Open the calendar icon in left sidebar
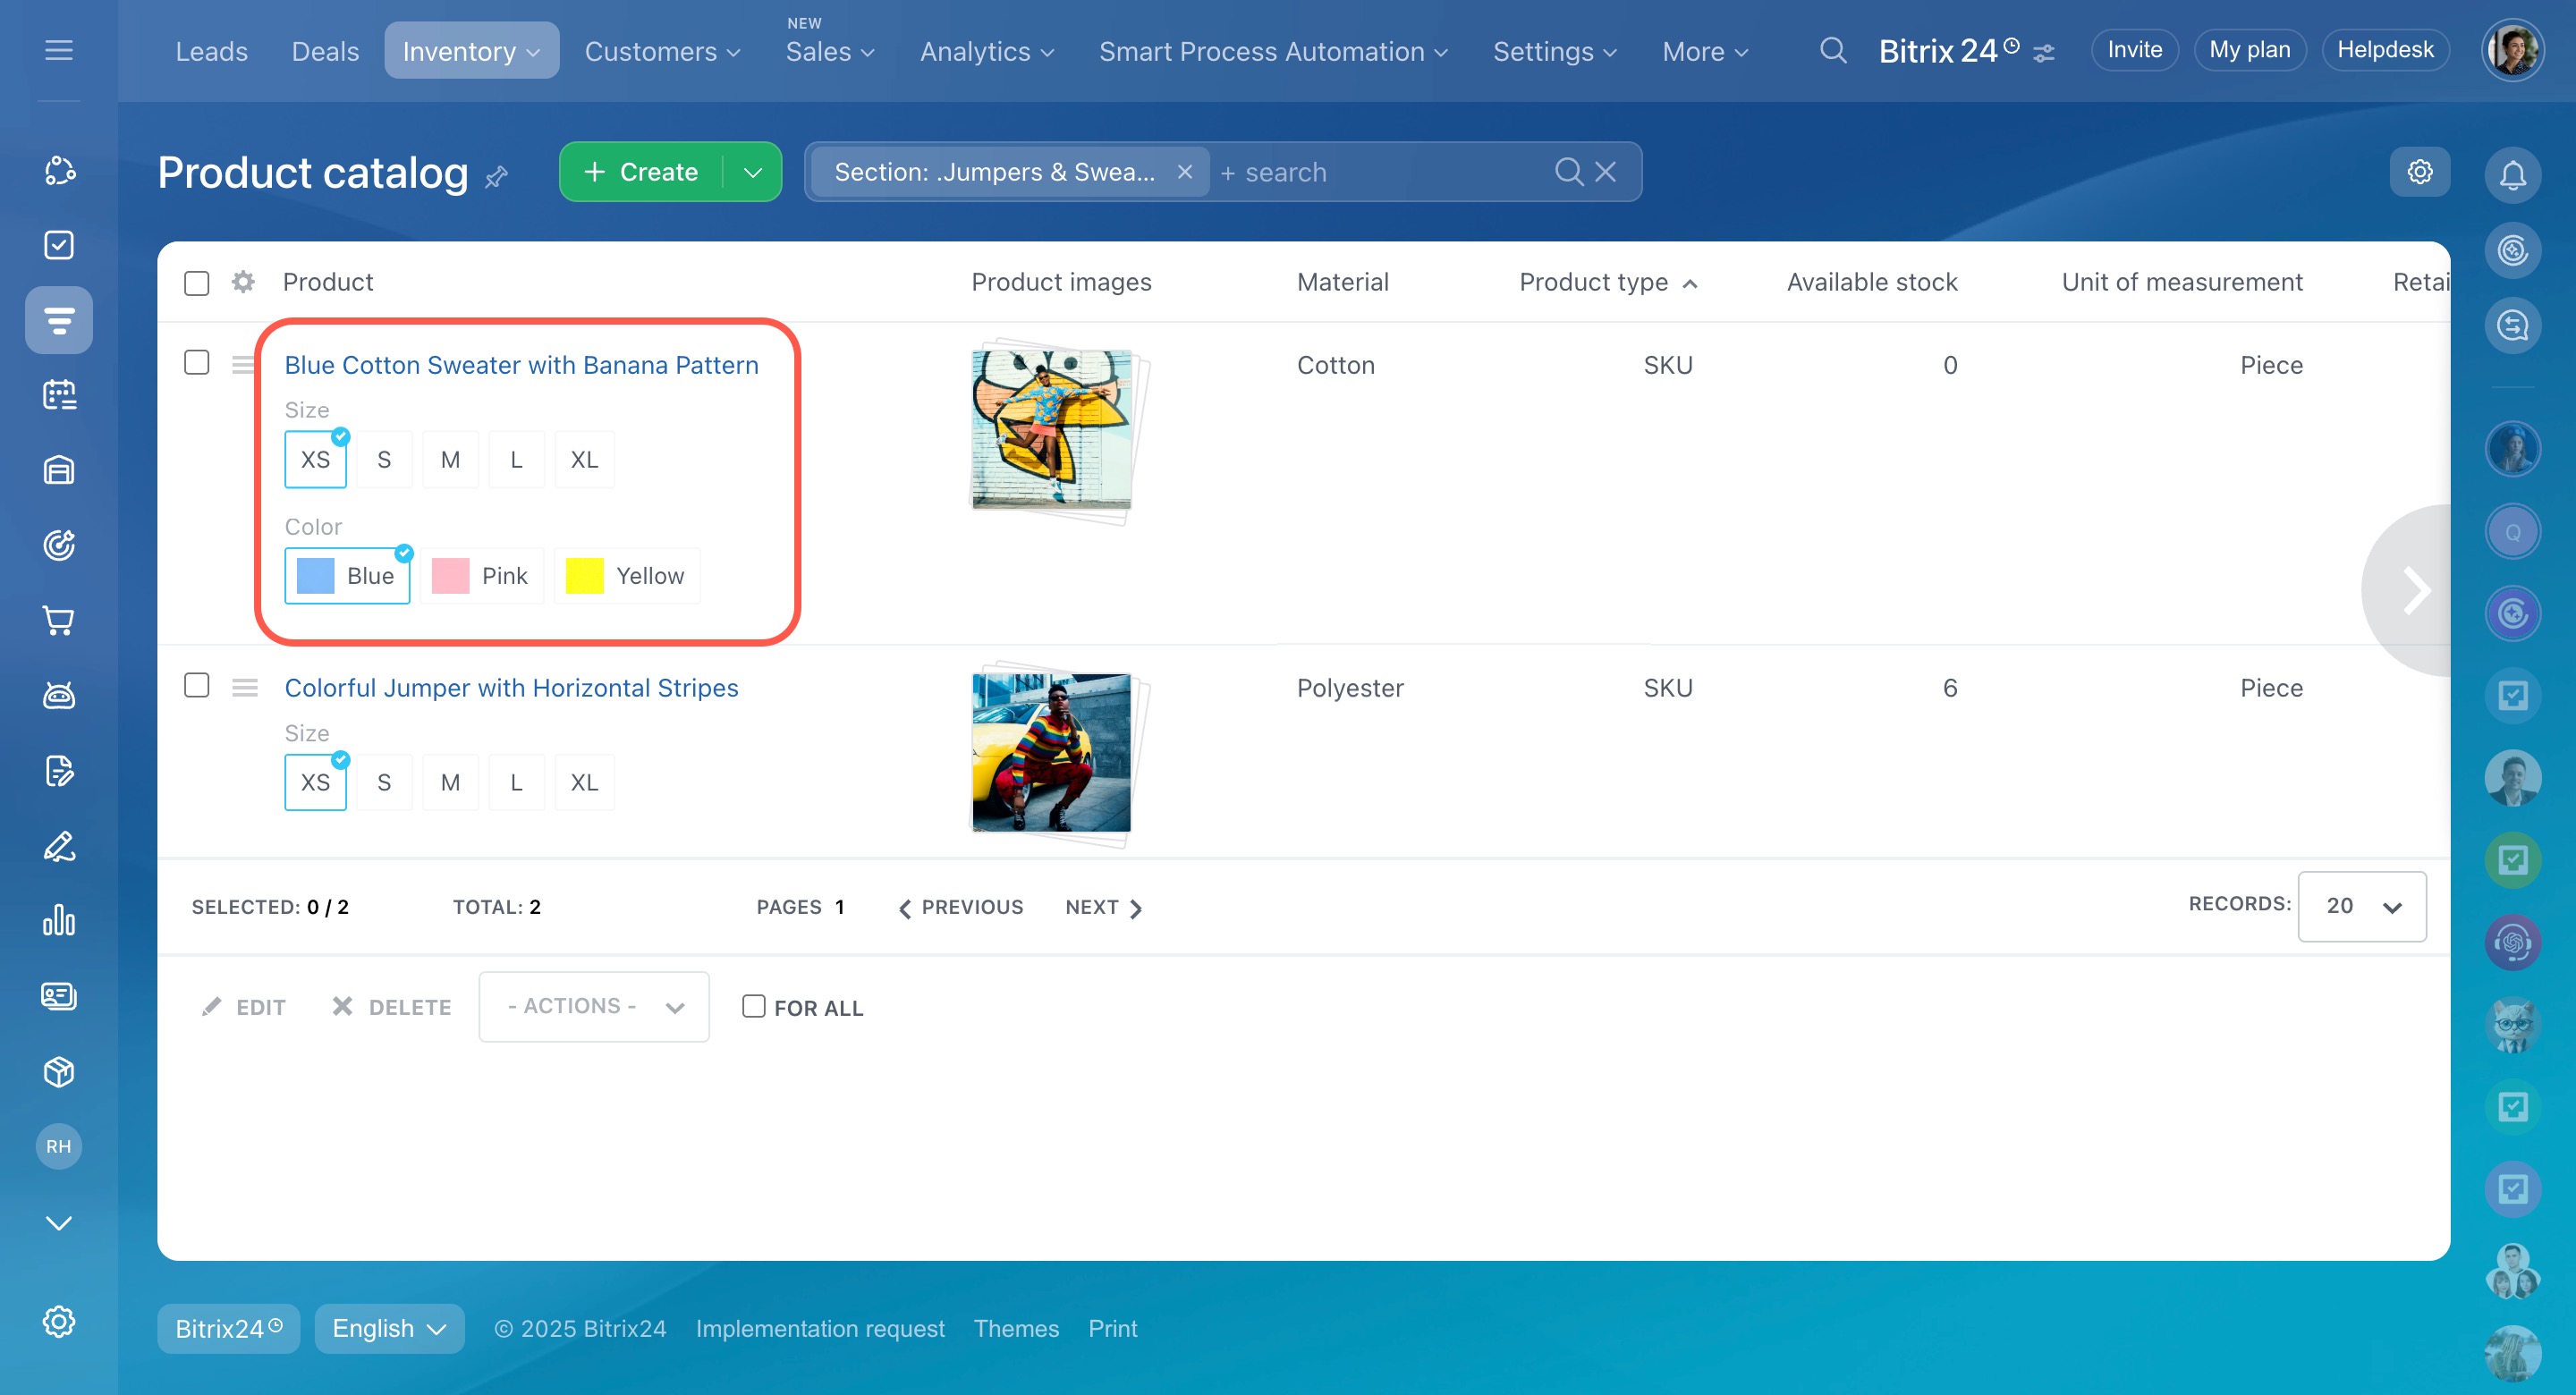2576x1395 pixels. (x=59, y=395)
